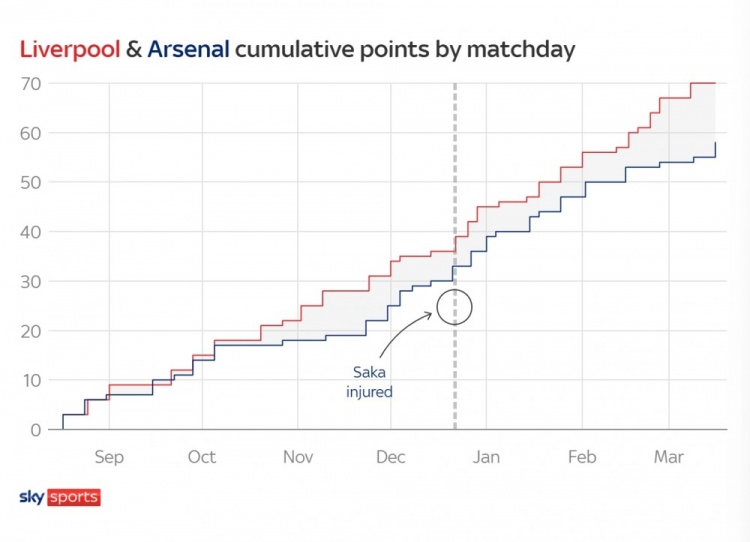Click the '50' y-axis label
Viewport: 750px width, 542px height.
[x=31, y=183]
